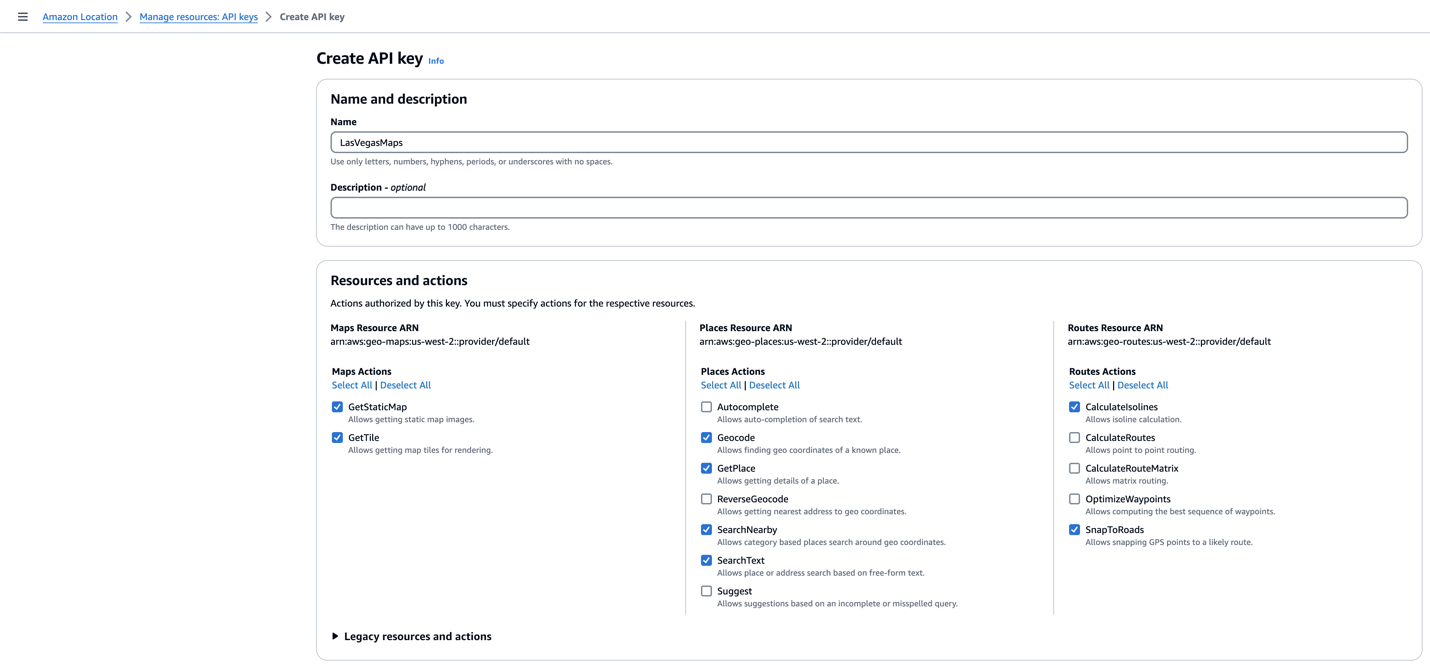Deselect All Places Actions

774,384
